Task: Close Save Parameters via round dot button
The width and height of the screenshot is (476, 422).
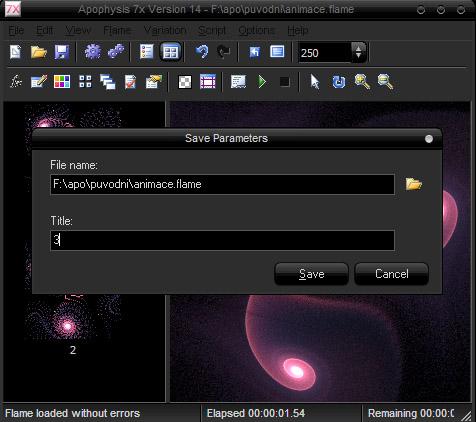Action: pos(429,139)
